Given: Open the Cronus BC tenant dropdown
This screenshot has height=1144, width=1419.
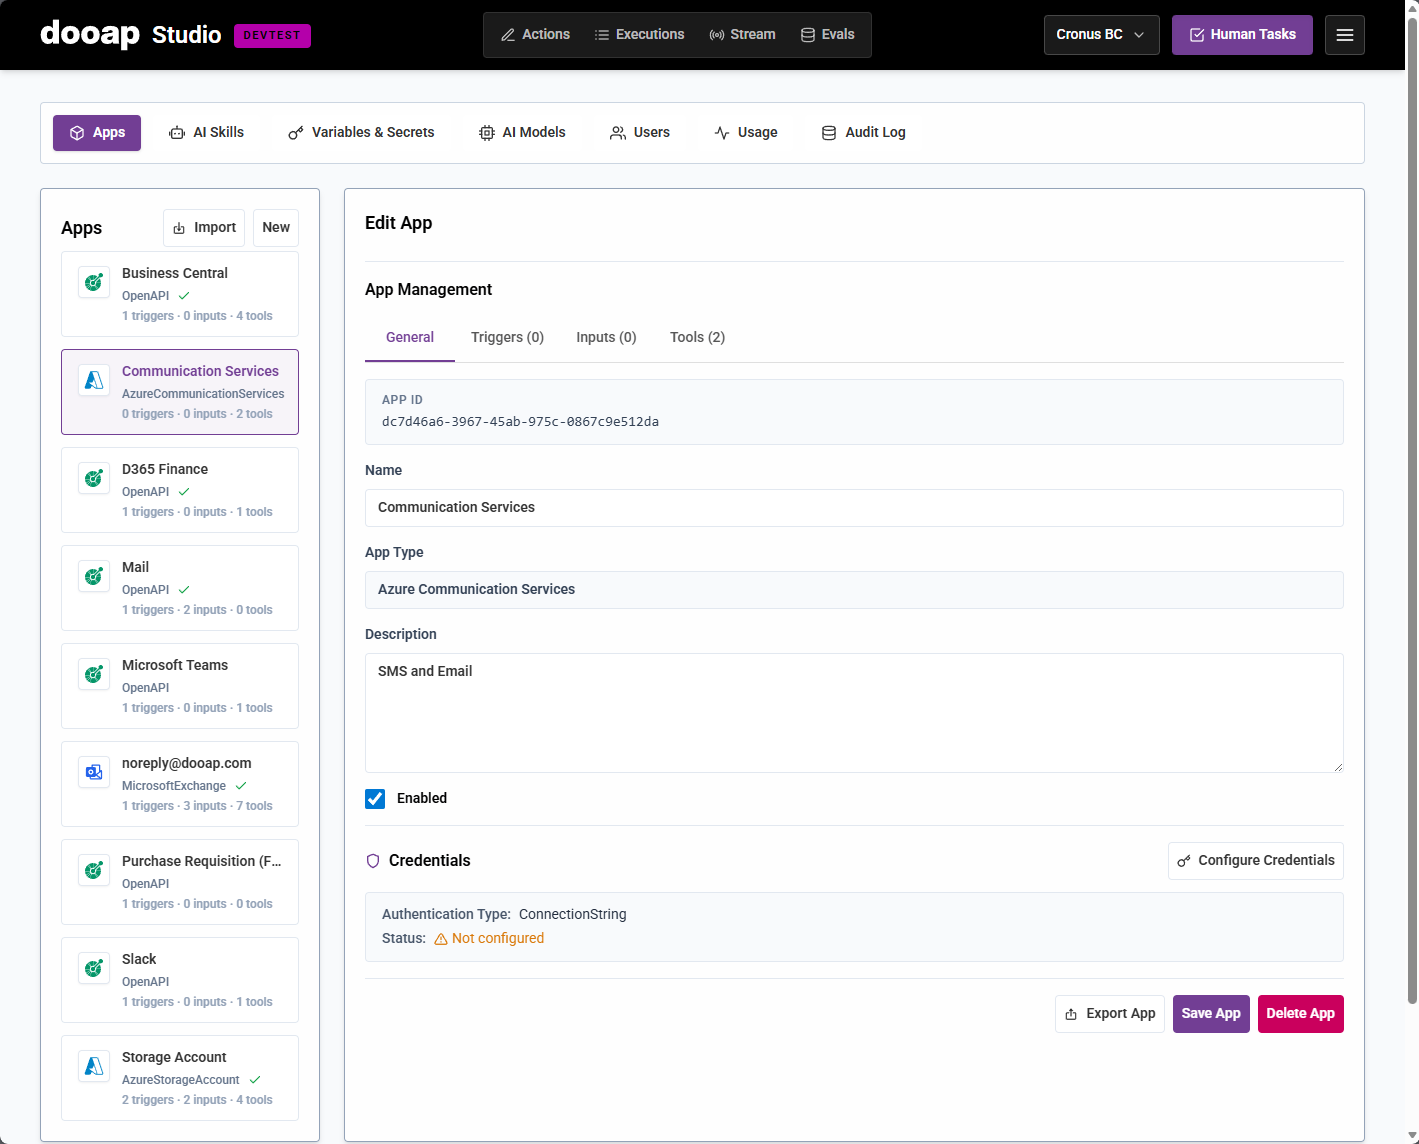Looking at the screenshot, I should pos(1102,35).
